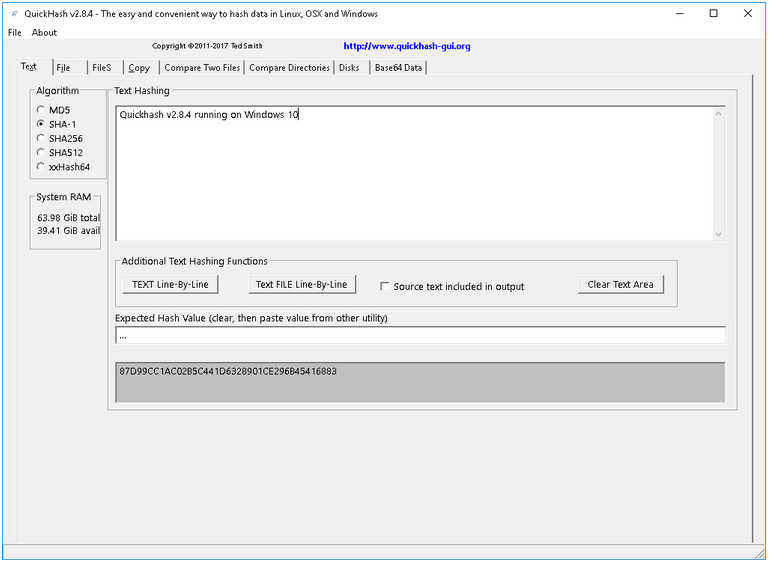Viewport: 769px width, 563px height.
Task: Click the '63.98 GiB total' RAM value
Action: coord(69,218)
